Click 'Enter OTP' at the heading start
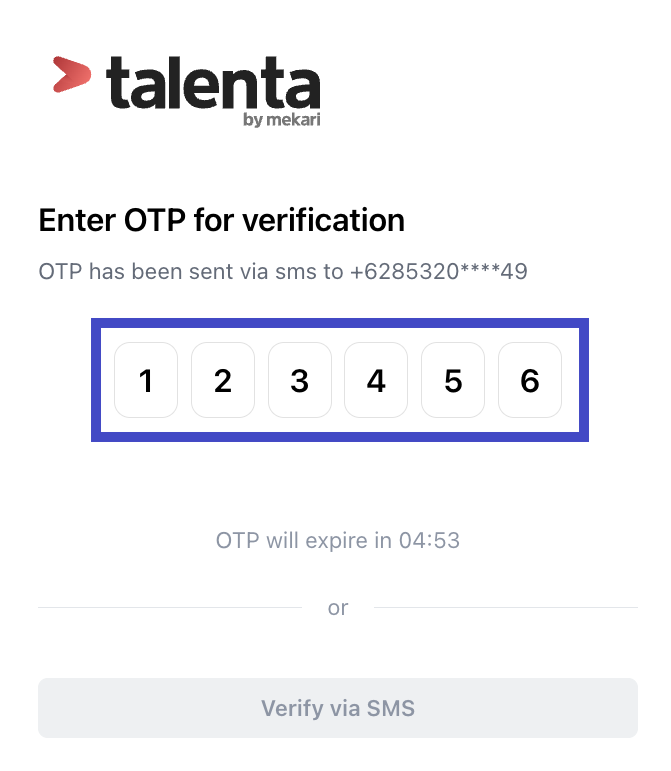Image resolution: width=671 pixels, height=771 pixels. click(x=112, y=220)
